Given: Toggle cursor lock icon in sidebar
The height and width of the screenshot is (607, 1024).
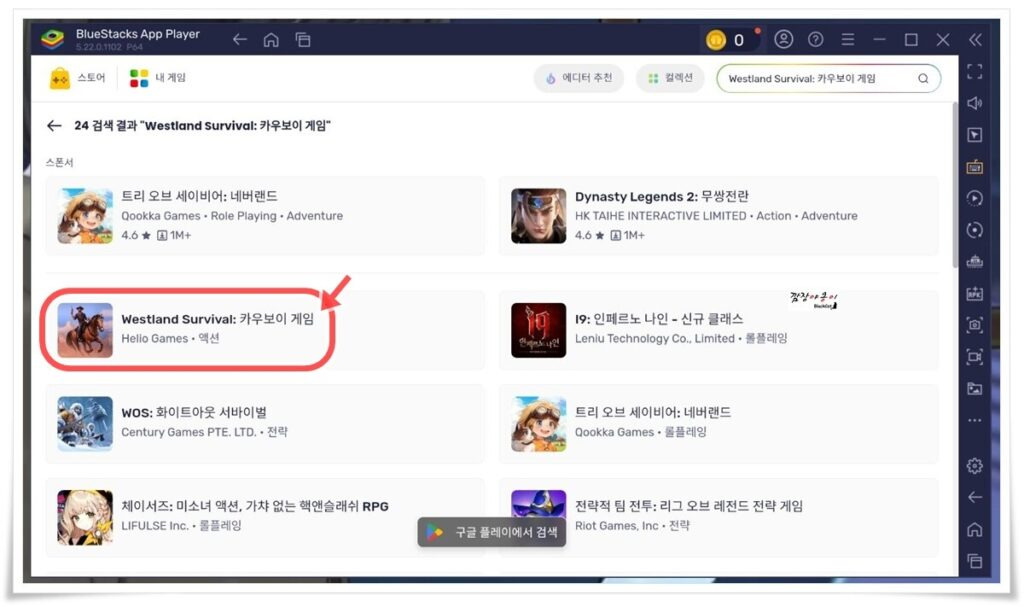Looking at the screenshot, I should (x=974, y=135).
